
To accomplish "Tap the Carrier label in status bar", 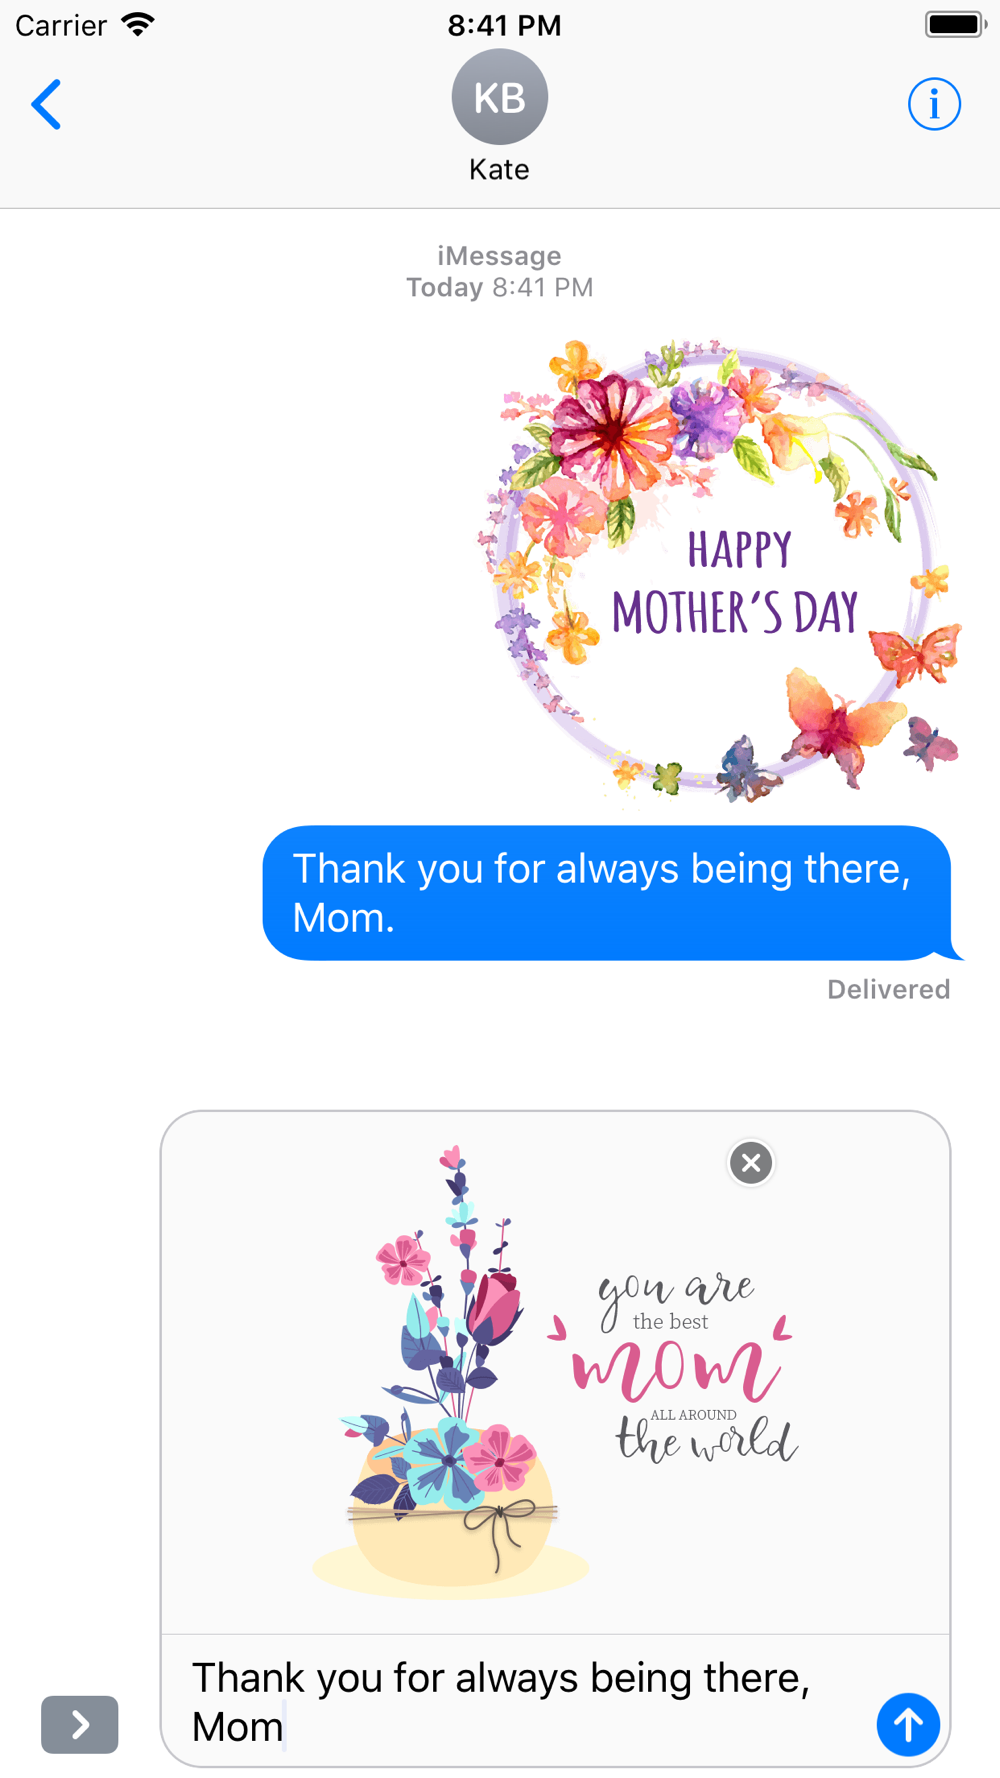I will (61, 25).
